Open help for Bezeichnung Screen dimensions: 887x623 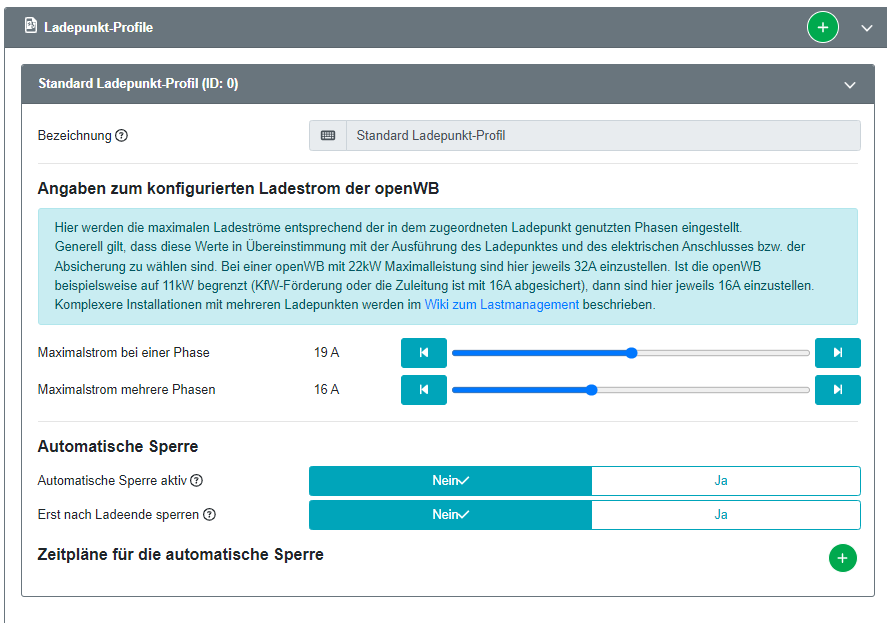click(122, 135)
